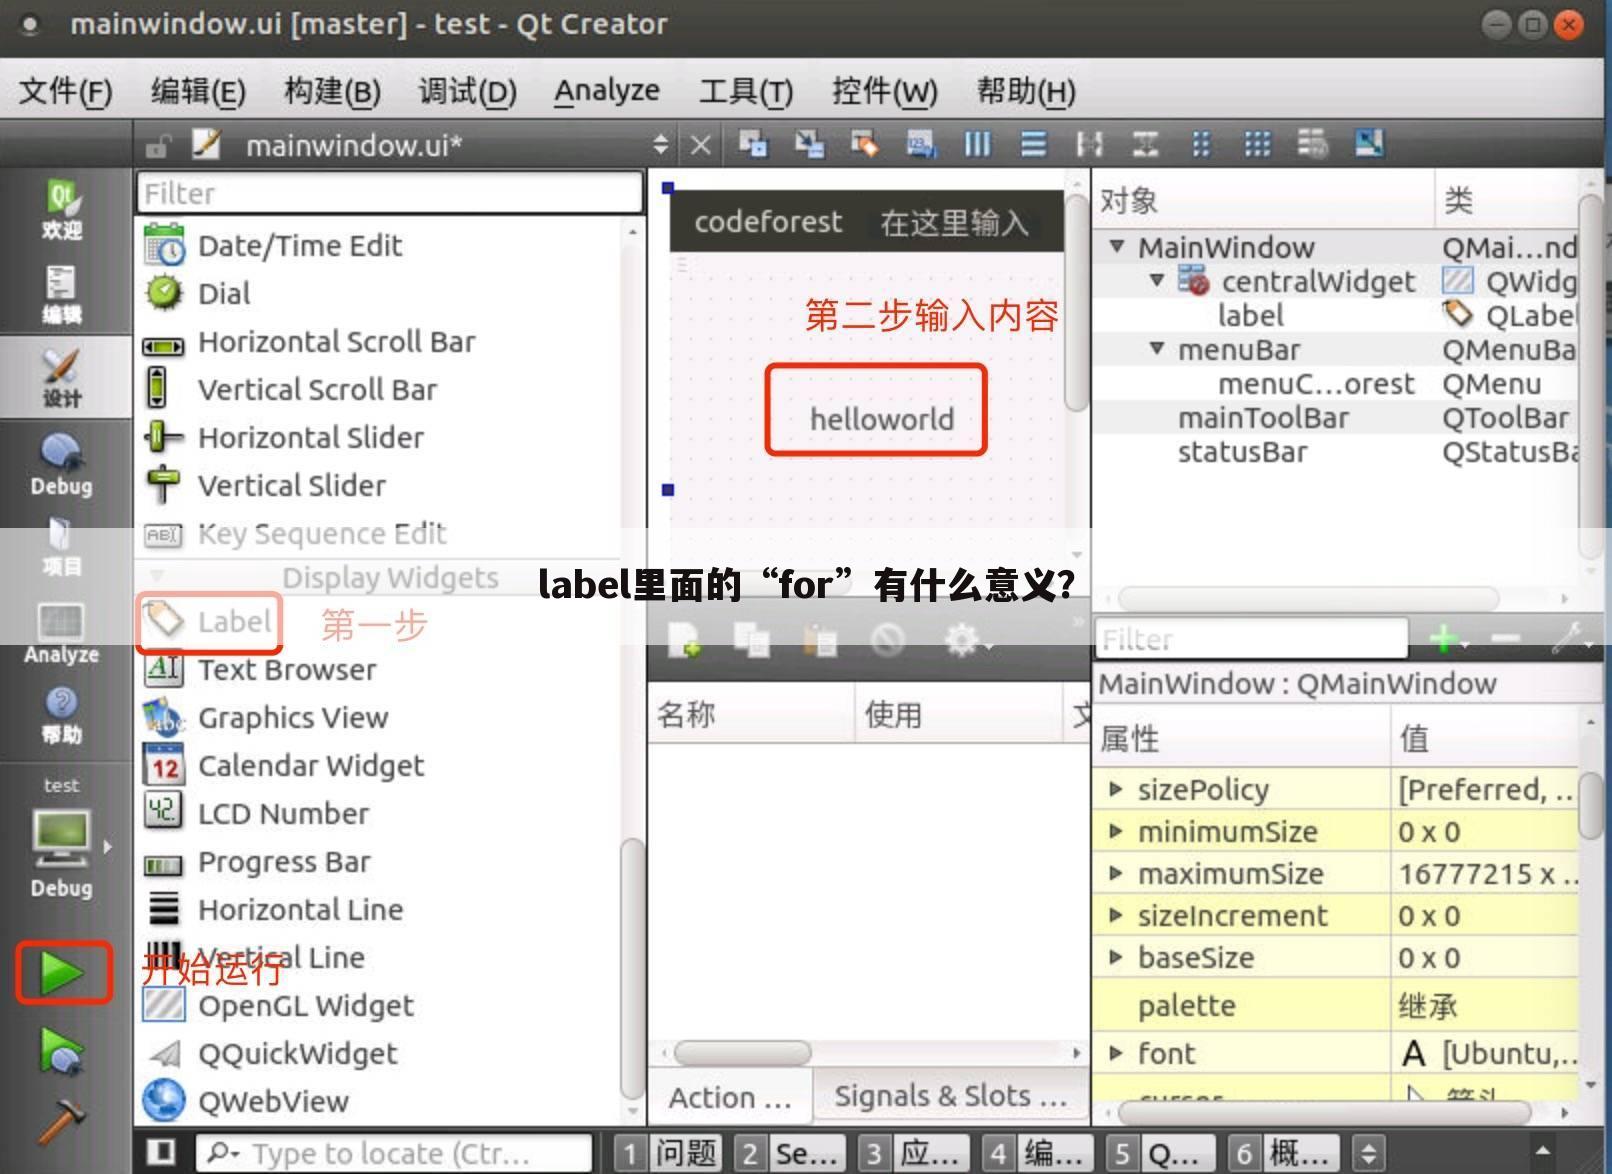This screenshot has height=1174, width=1612.
Task: Click the Adjust Size toolbar icon
Action: (1369, 144)
